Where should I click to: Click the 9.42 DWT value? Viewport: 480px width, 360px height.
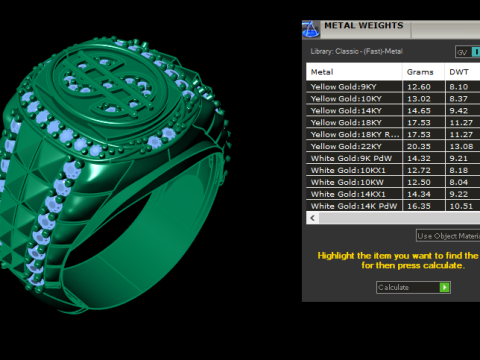point(459,111)
